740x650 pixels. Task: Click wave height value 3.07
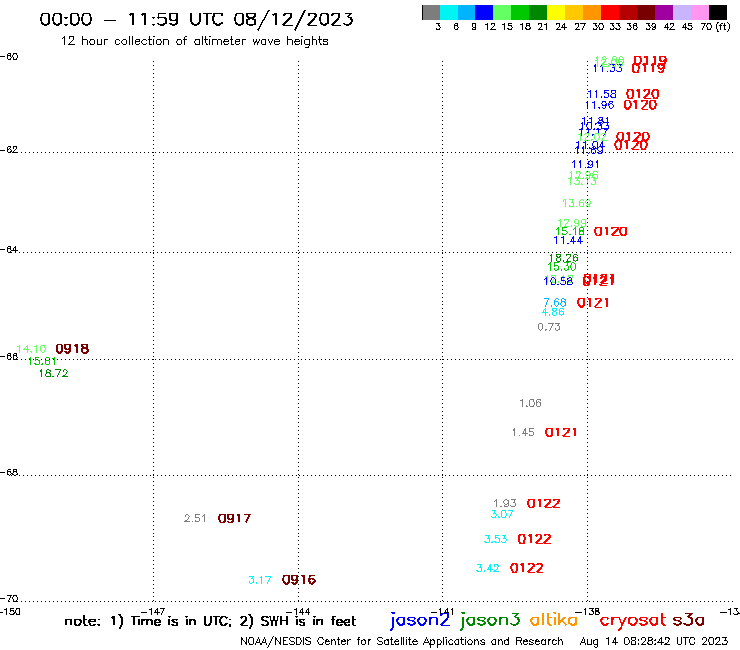pyautogui.click(x=502, y=514)
